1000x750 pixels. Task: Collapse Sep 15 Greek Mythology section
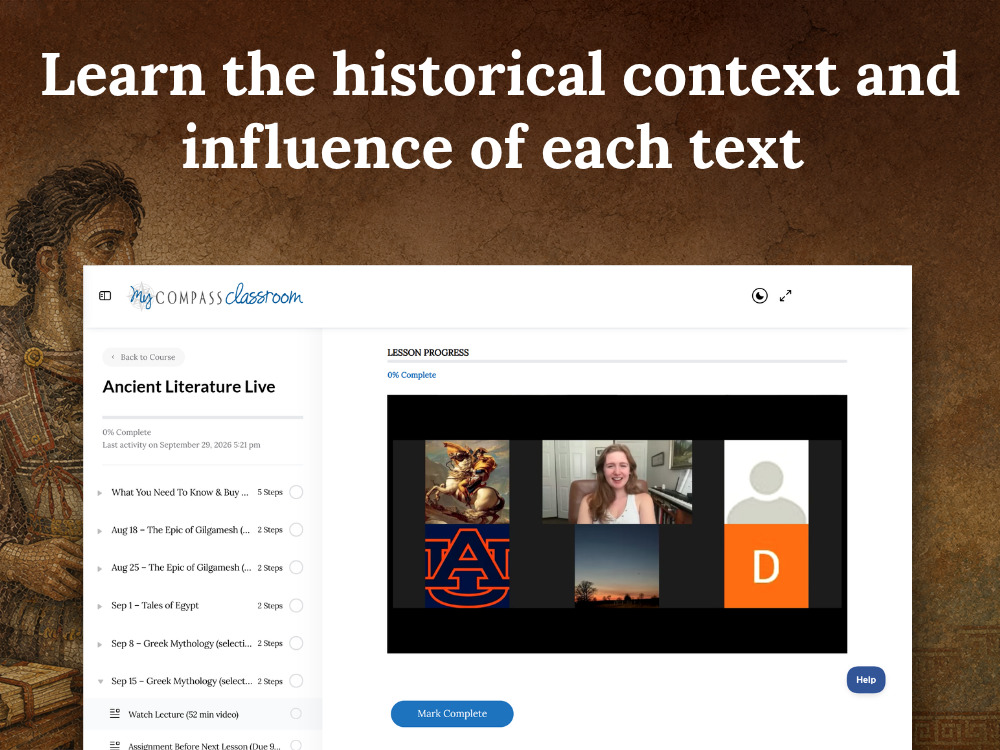point(100,682)
